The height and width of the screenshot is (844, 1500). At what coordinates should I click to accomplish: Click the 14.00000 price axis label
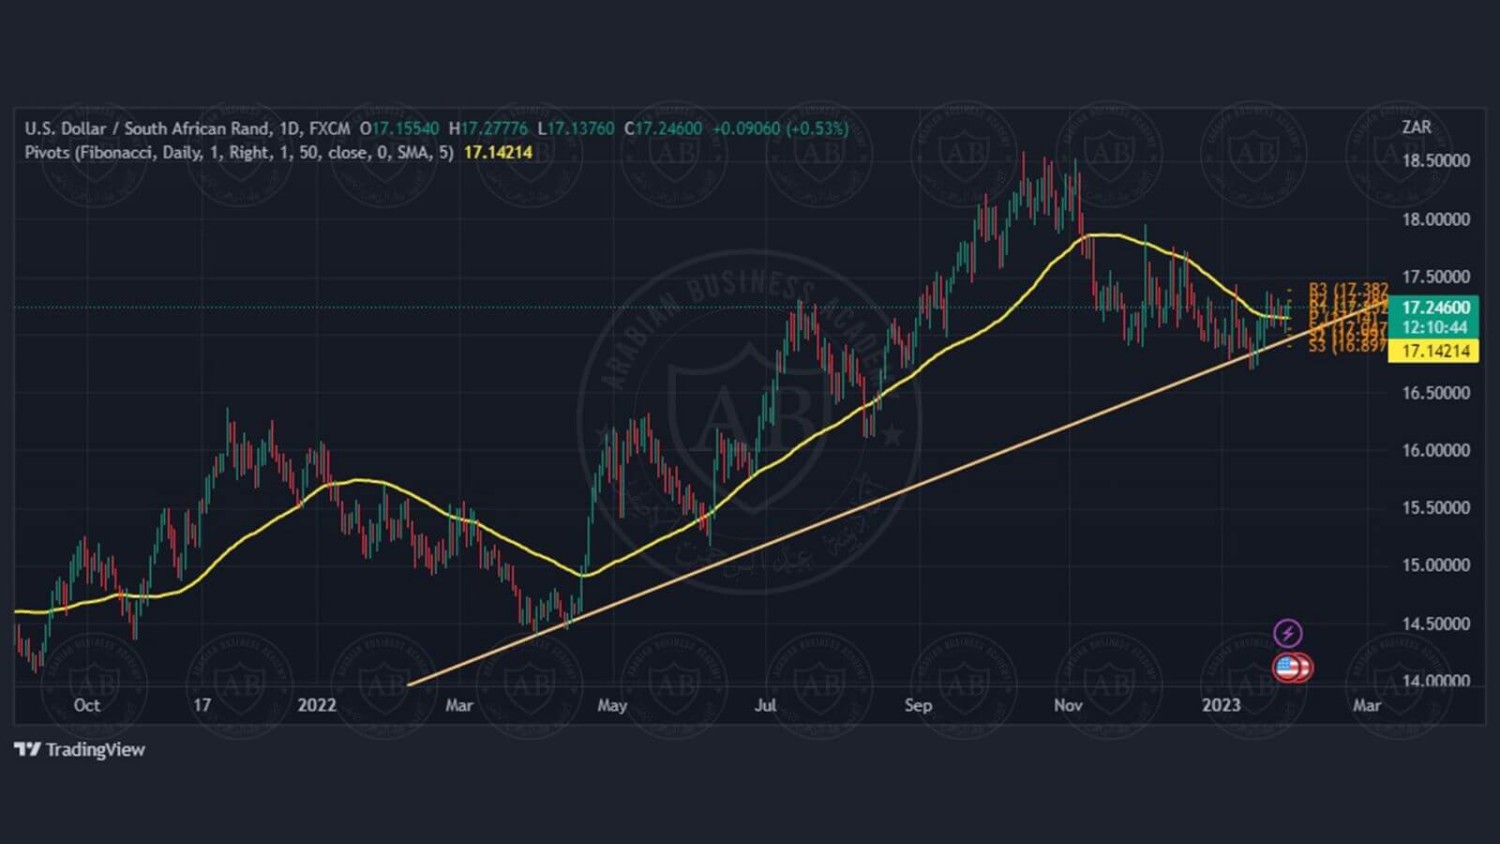tap(1436, 681)
